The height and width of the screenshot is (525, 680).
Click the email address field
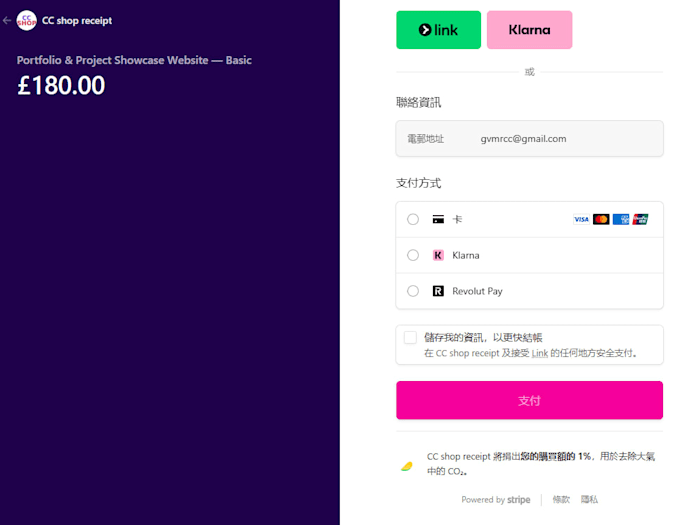(530, 139)
